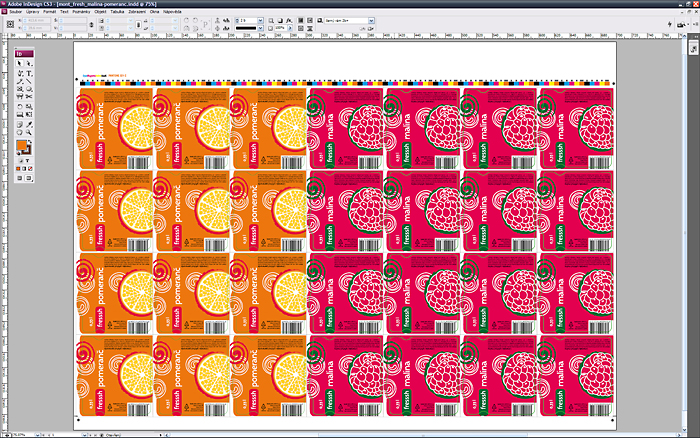Open the Objekt menu
700x438 pixels.
(100, 12)
